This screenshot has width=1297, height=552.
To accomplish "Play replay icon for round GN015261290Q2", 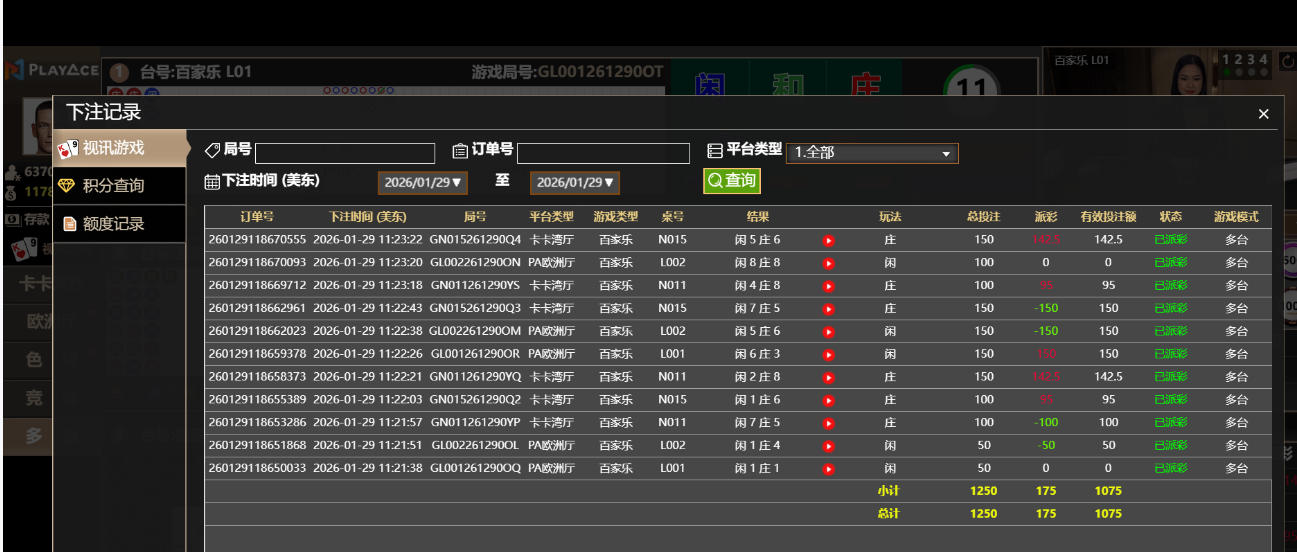I will [828, 400].
